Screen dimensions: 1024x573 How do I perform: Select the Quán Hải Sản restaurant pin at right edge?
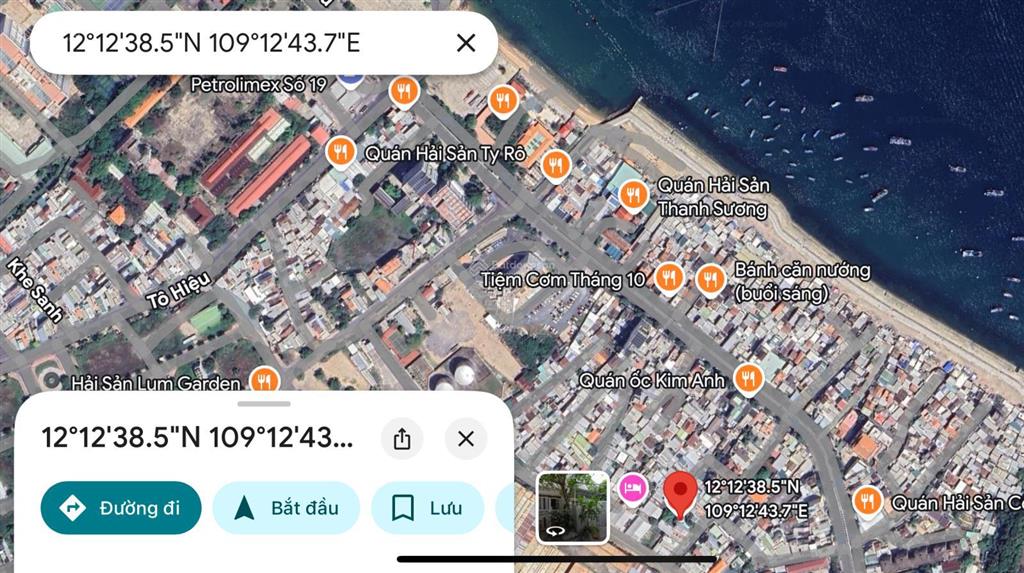tap(867, 502)
